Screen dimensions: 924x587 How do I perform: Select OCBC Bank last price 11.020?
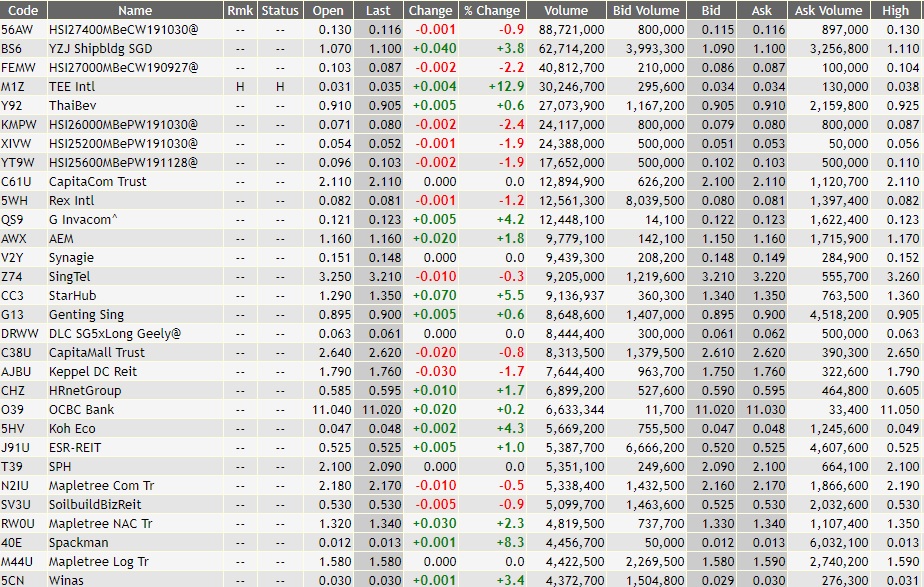(x=381, y=410)
